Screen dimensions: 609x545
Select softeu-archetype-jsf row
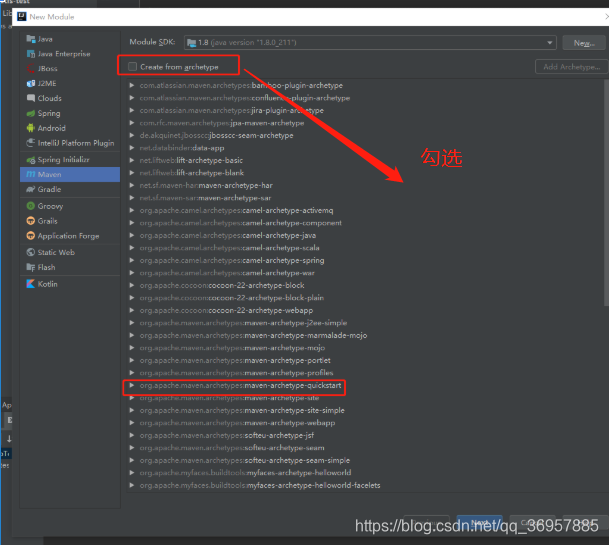pos(227,435)
